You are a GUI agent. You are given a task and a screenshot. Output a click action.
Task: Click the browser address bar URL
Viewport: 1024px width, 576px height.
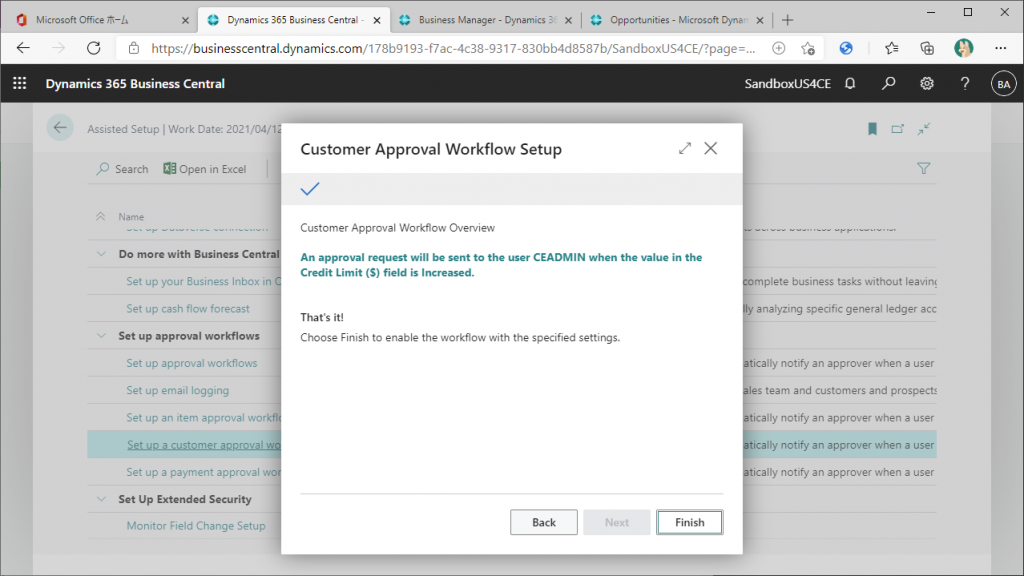point(453,48)
